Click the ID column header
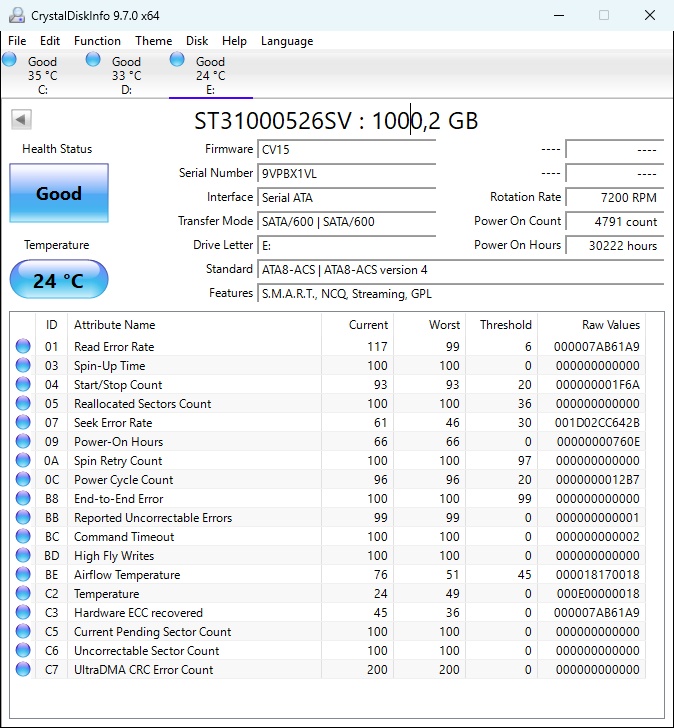This screenshot has width=674, height=728. point(52,325)
